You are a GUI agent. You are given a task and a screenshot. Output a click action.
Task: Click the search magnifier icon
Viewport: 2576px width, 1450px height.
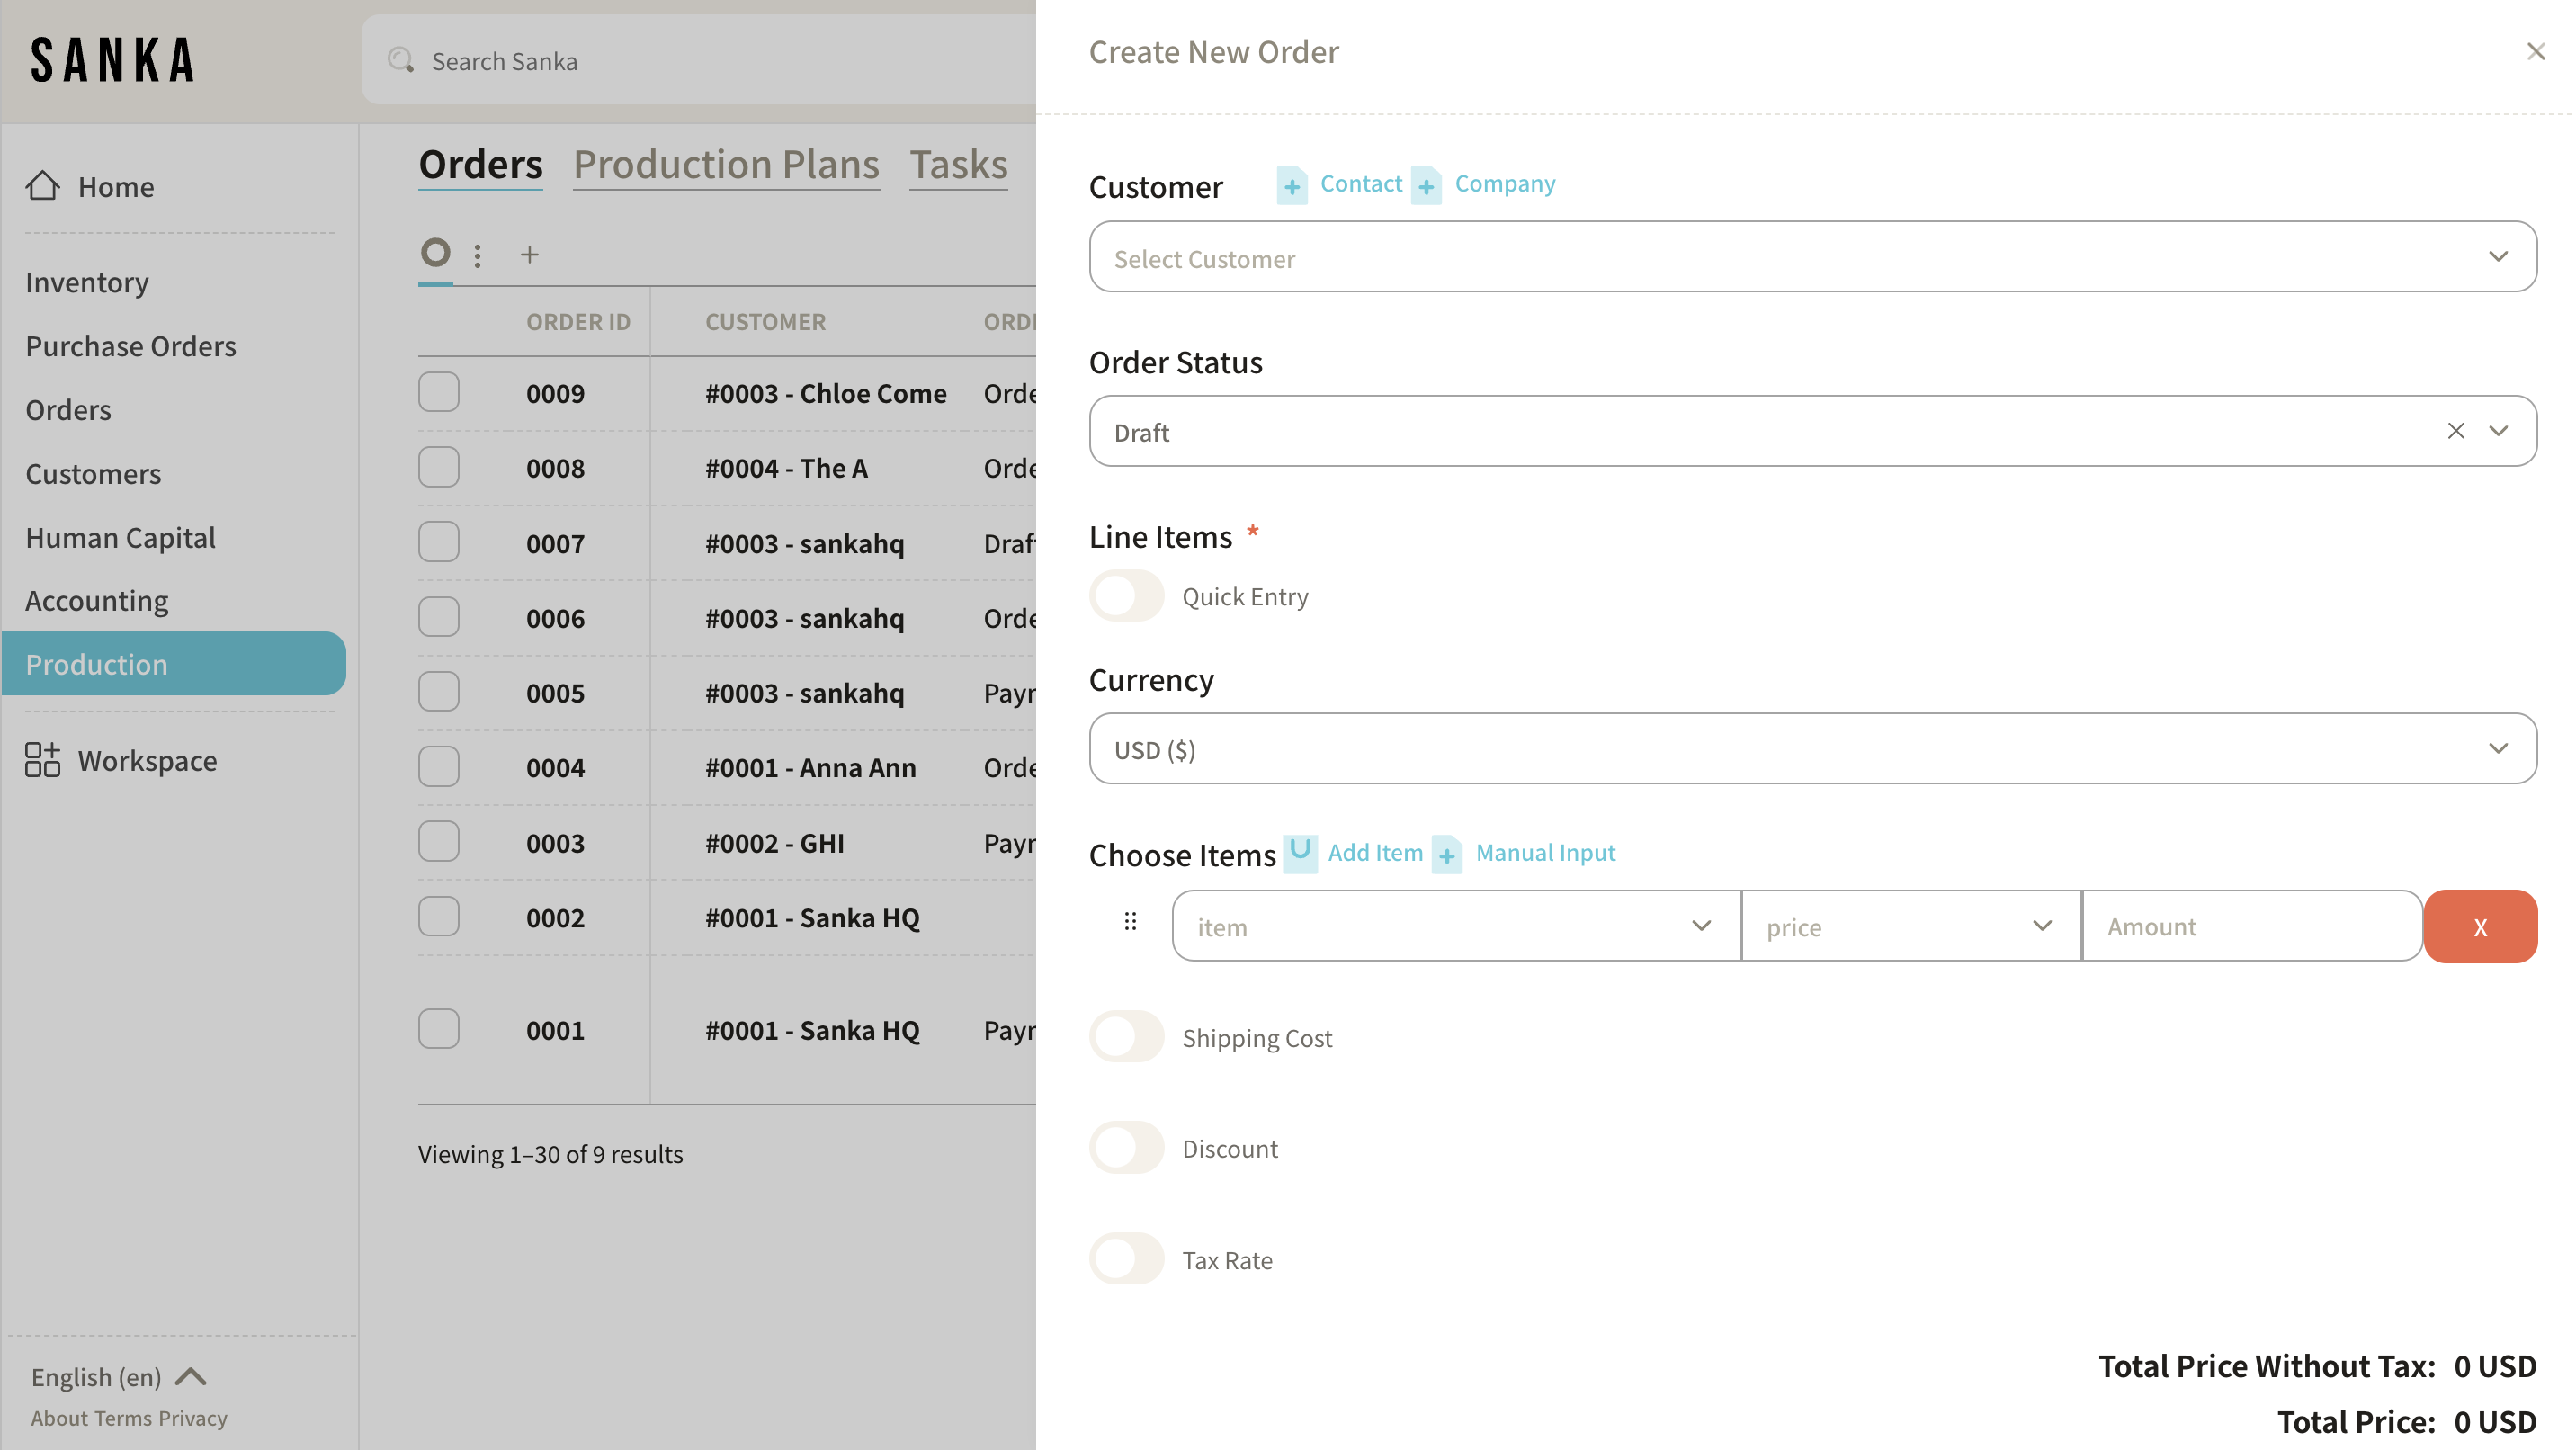[401, 61]
